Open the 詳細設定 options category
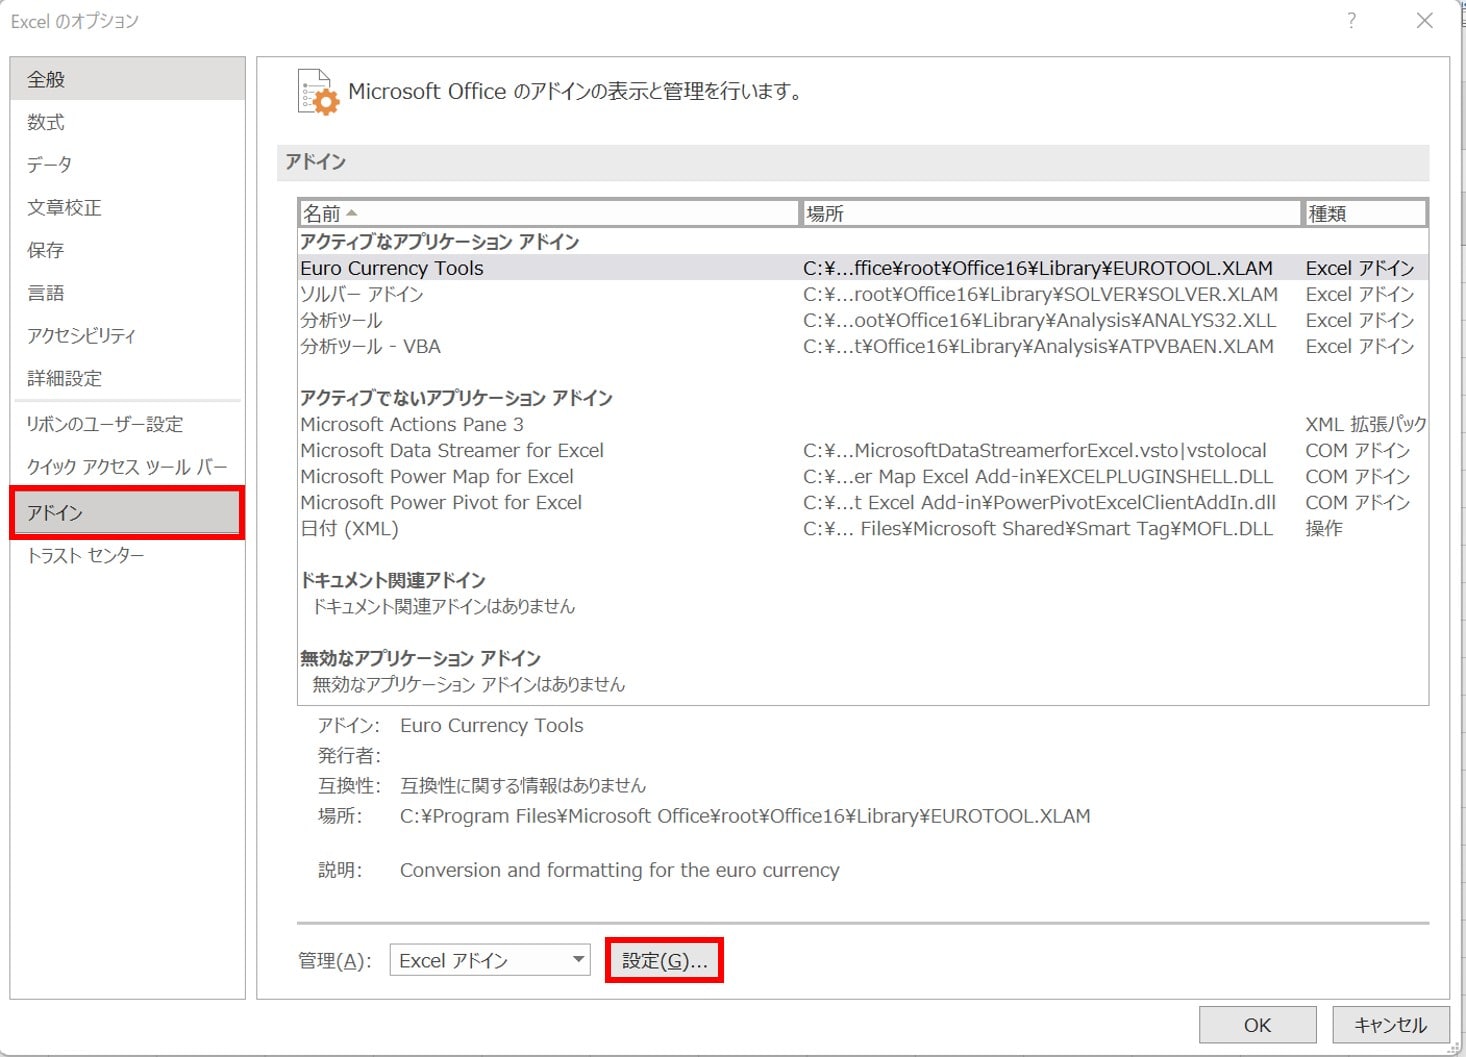This screenshot has height=1057, width=1466. point(127,378)
